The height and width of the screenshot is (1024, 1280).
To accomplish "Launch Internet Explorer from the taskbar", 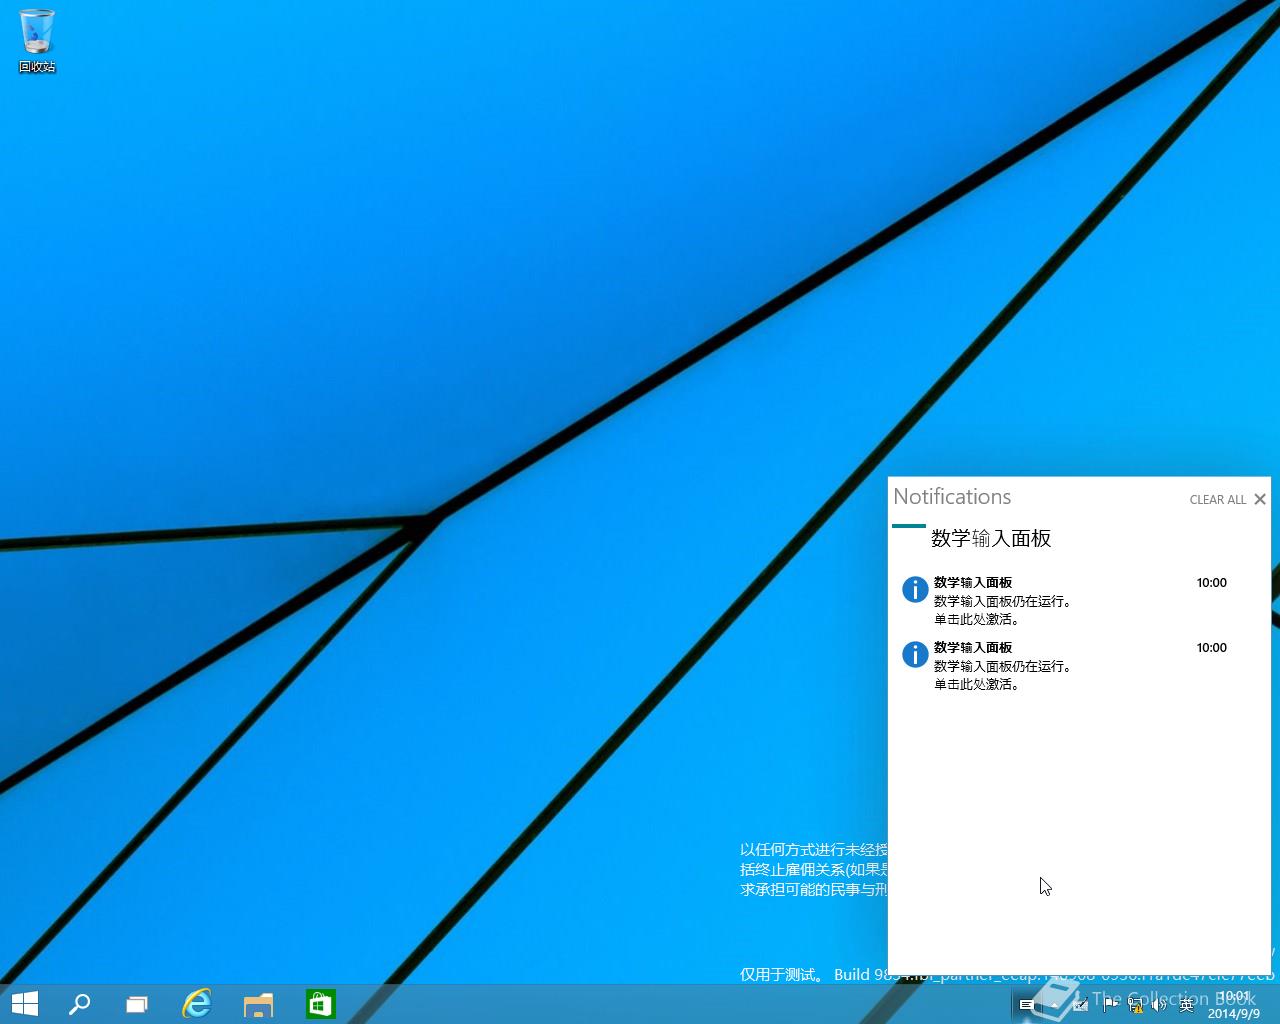I will pyautogui.click(x=196, y=1003).
